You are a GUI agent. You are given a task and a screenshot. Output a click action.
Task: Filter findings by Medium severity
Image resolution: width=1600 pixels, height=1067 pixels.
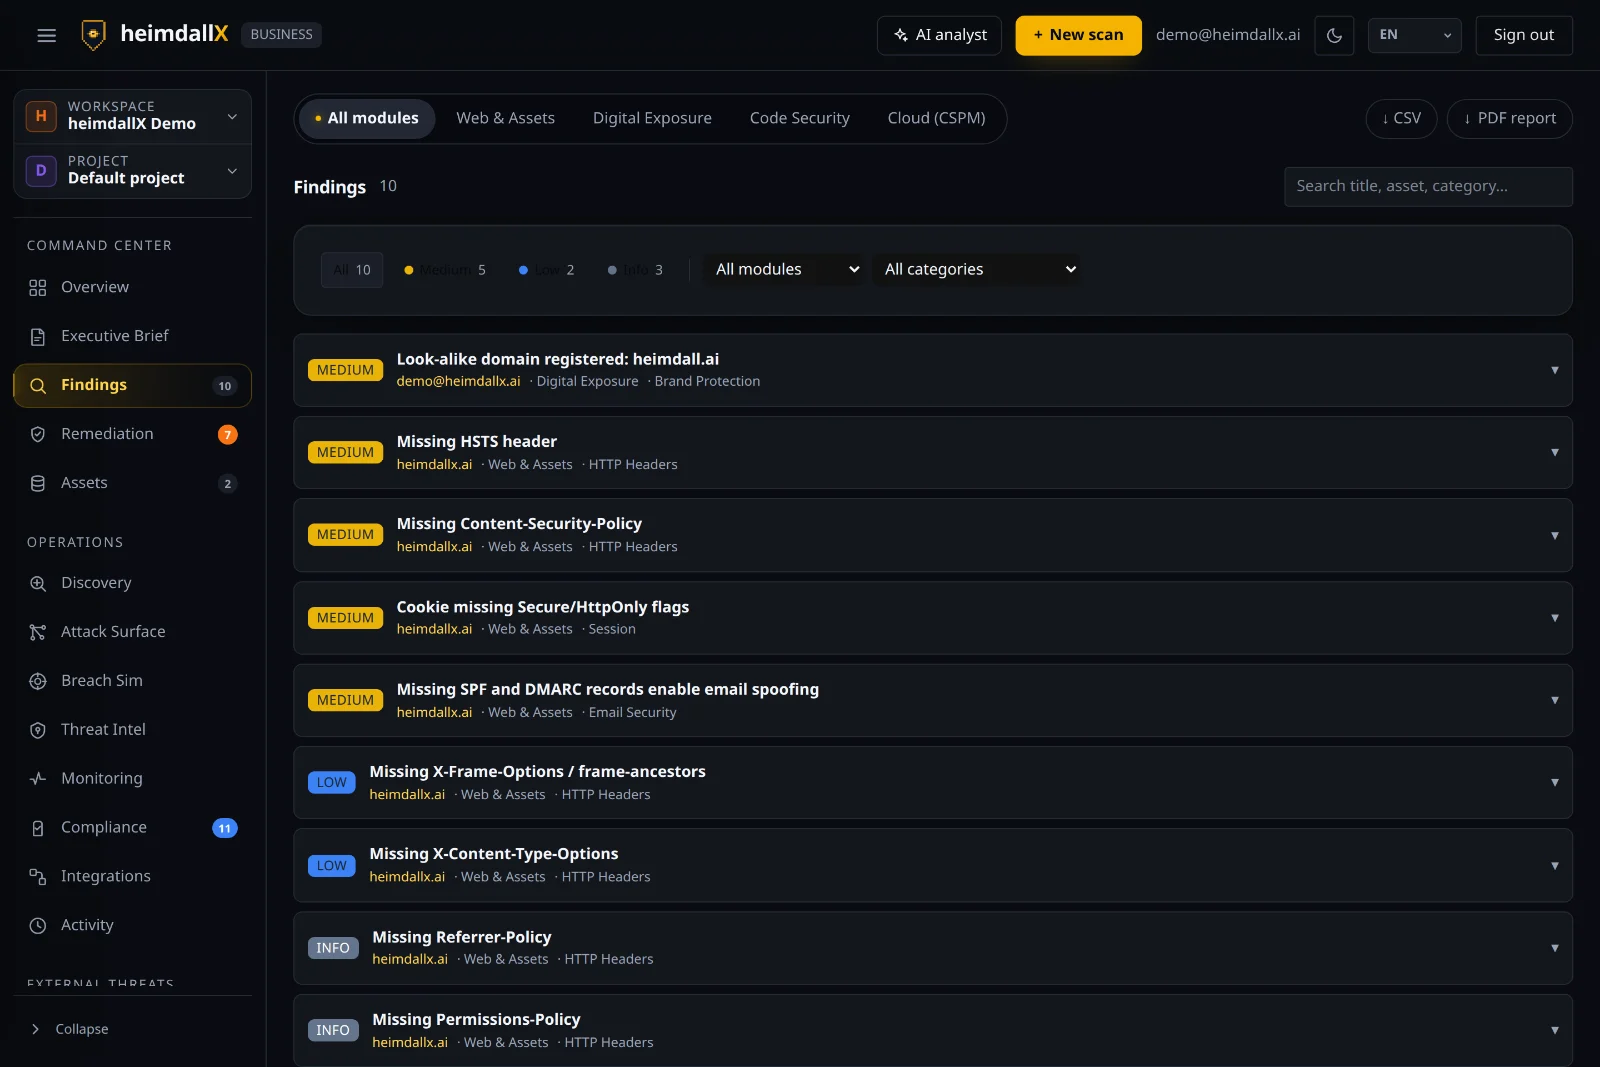tap(445, 270)
